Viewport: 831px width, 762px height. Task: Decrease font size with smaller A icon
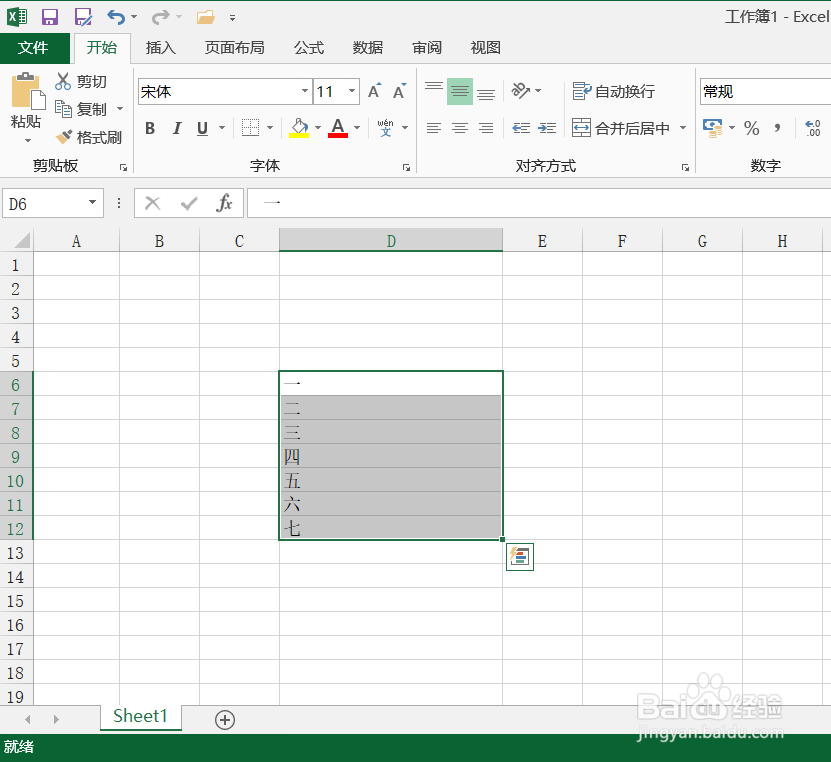399,91
